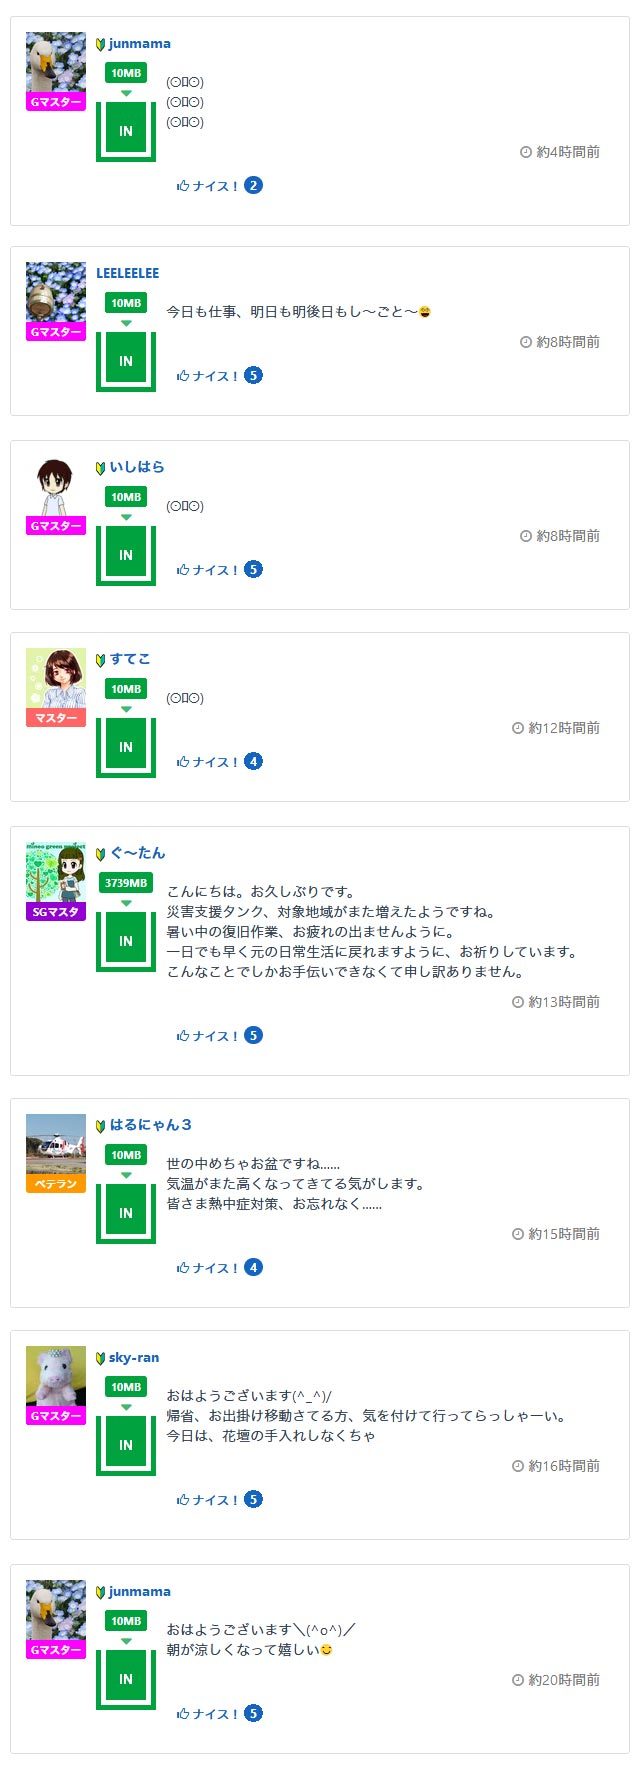Open すてこ's avatar image
640x1766 pixels.
tap(56, 678)
